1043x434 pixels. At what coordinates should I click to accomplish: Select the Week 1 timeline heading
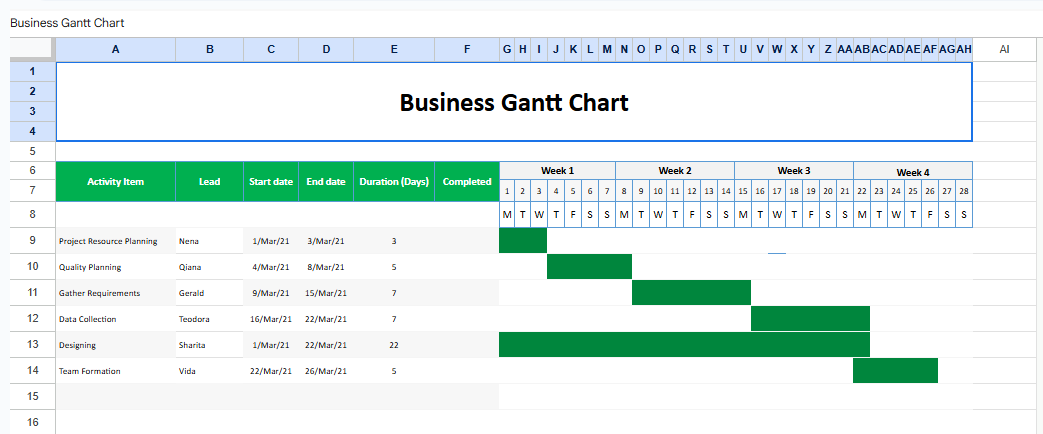(557, 170)
